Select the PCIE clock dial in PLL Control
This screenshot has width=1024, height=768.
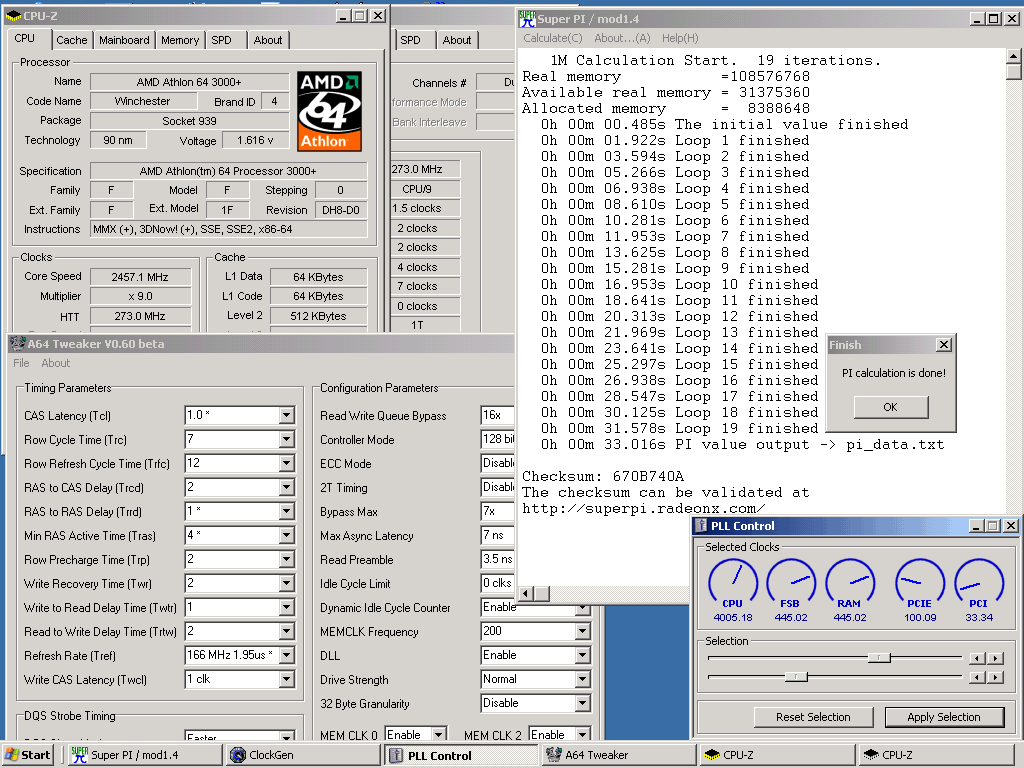(x=920, y=583)
